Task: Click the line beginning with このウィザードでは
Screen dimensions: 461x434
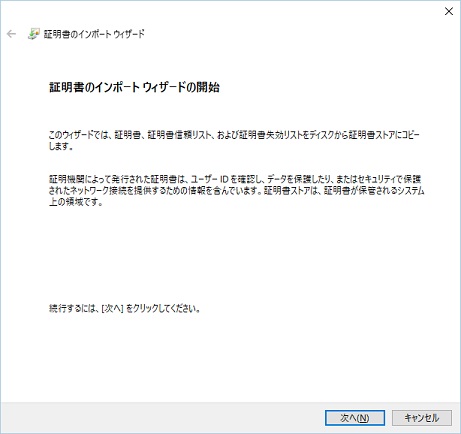Action: [234, 135]
